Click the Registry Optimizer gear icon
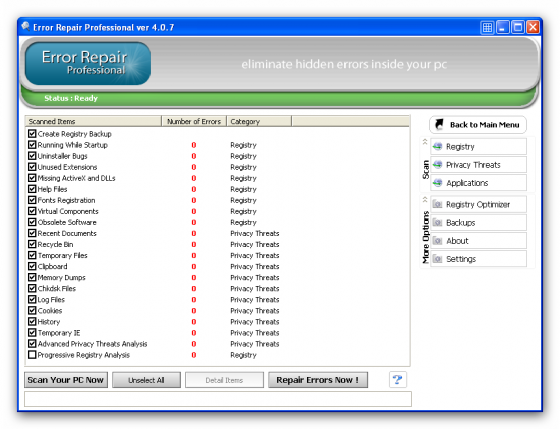 (x=438, y=204)
